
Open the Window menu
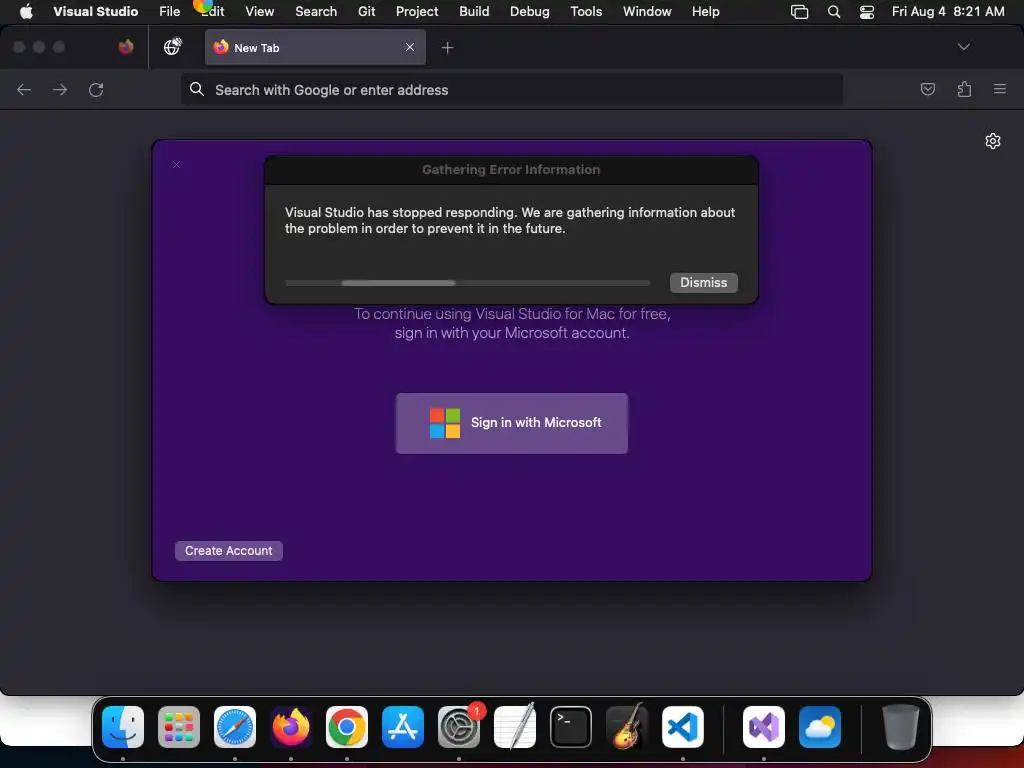tap(647, 11)
